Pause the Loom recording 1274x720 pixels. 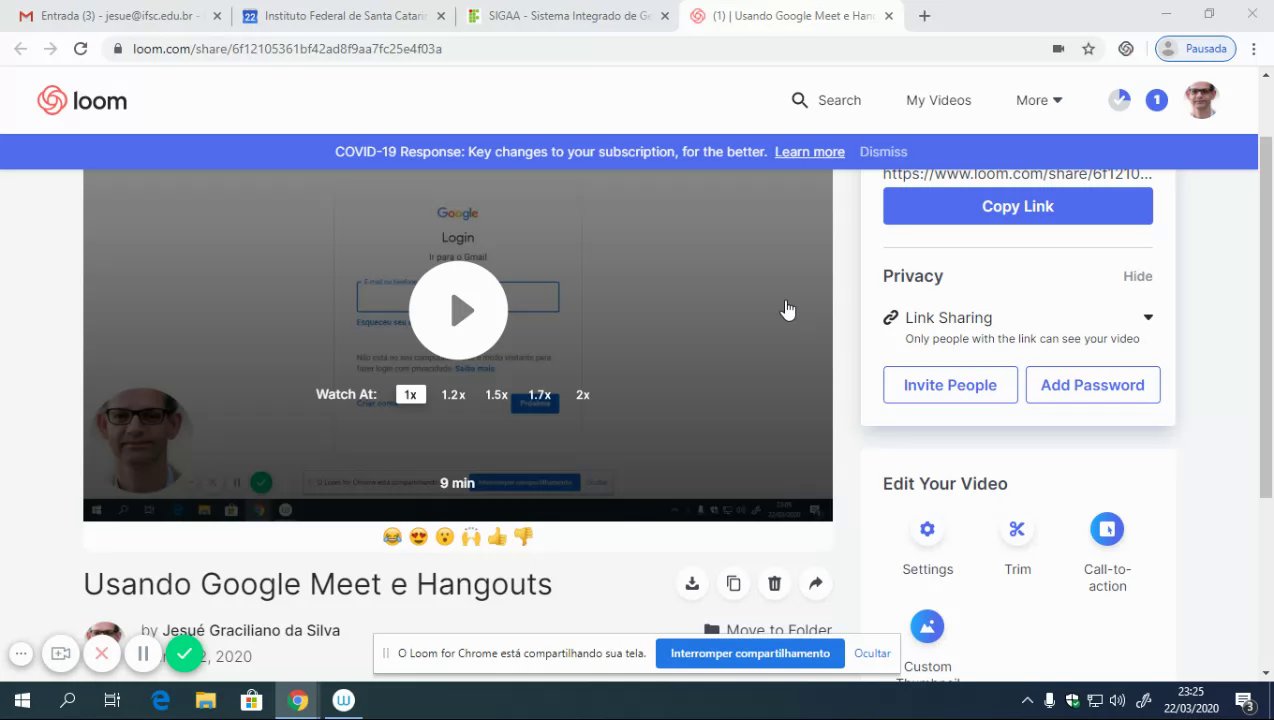pos(143,654)
